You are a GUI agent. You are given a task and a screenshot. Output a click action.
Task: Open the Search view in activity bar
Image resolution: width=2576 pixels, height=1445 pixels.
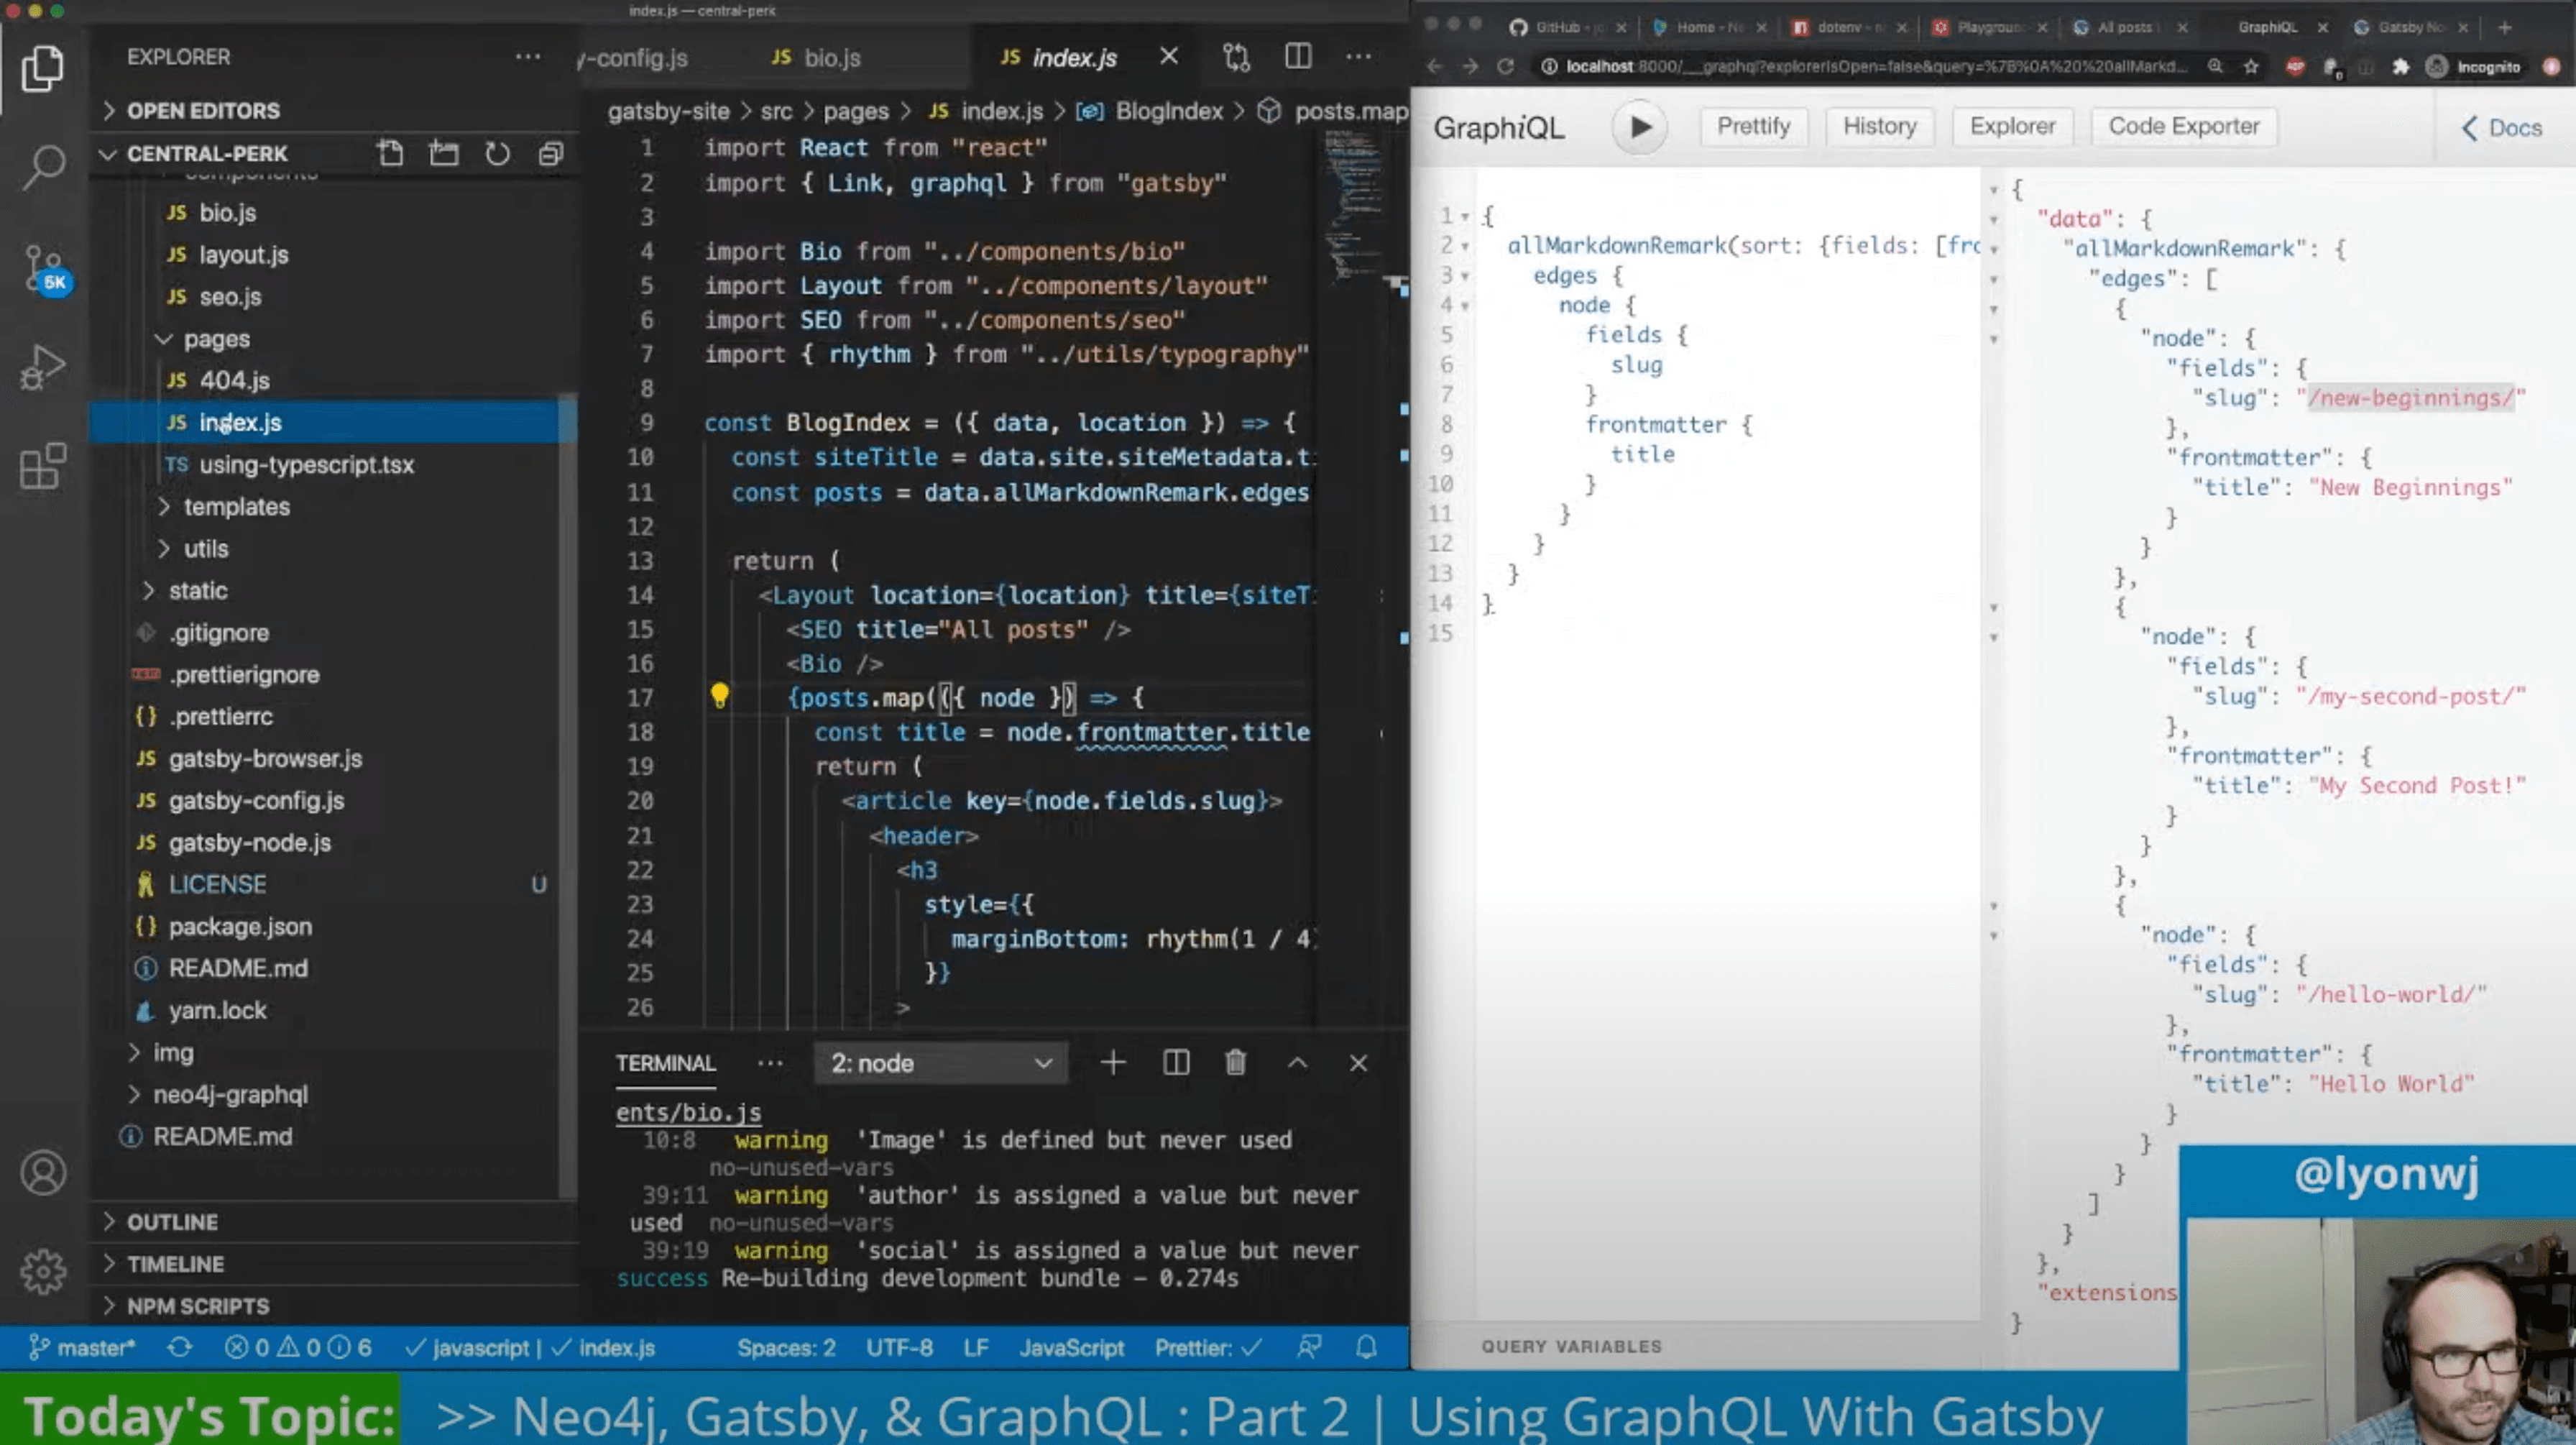pos(43,165)
